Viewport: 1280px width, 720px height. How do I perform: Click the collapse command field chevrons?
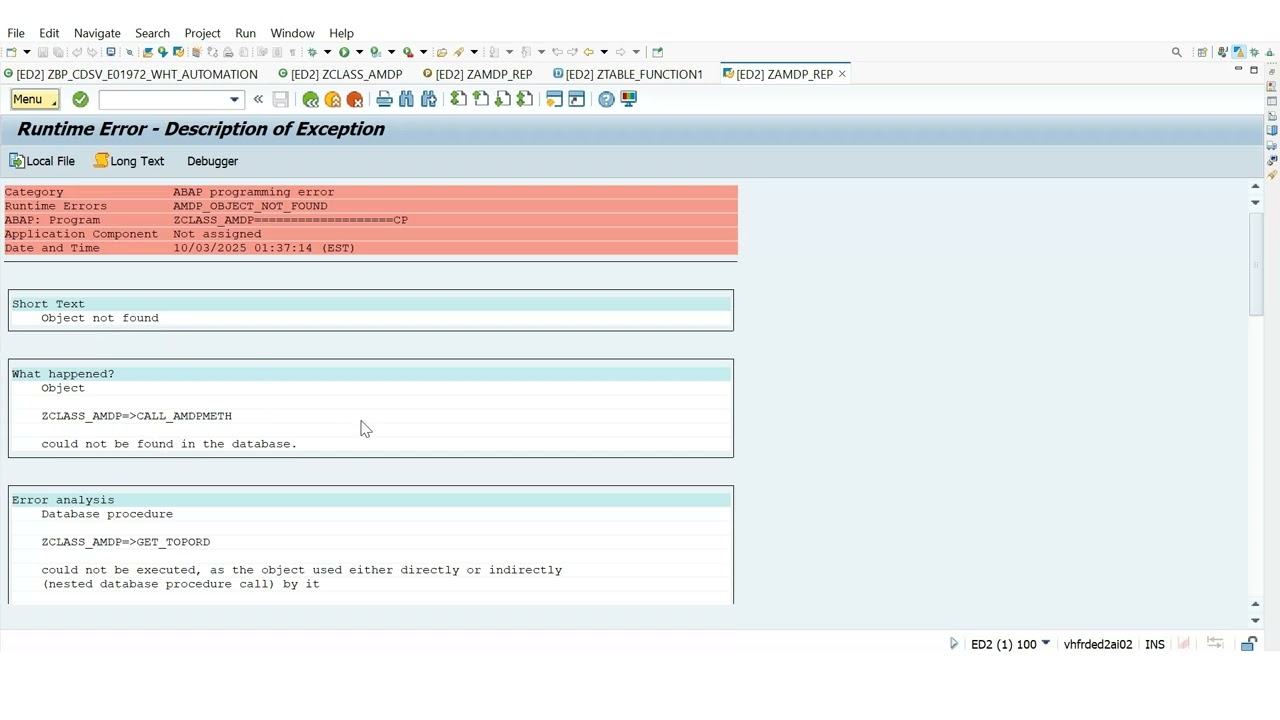tap(258, 99)
